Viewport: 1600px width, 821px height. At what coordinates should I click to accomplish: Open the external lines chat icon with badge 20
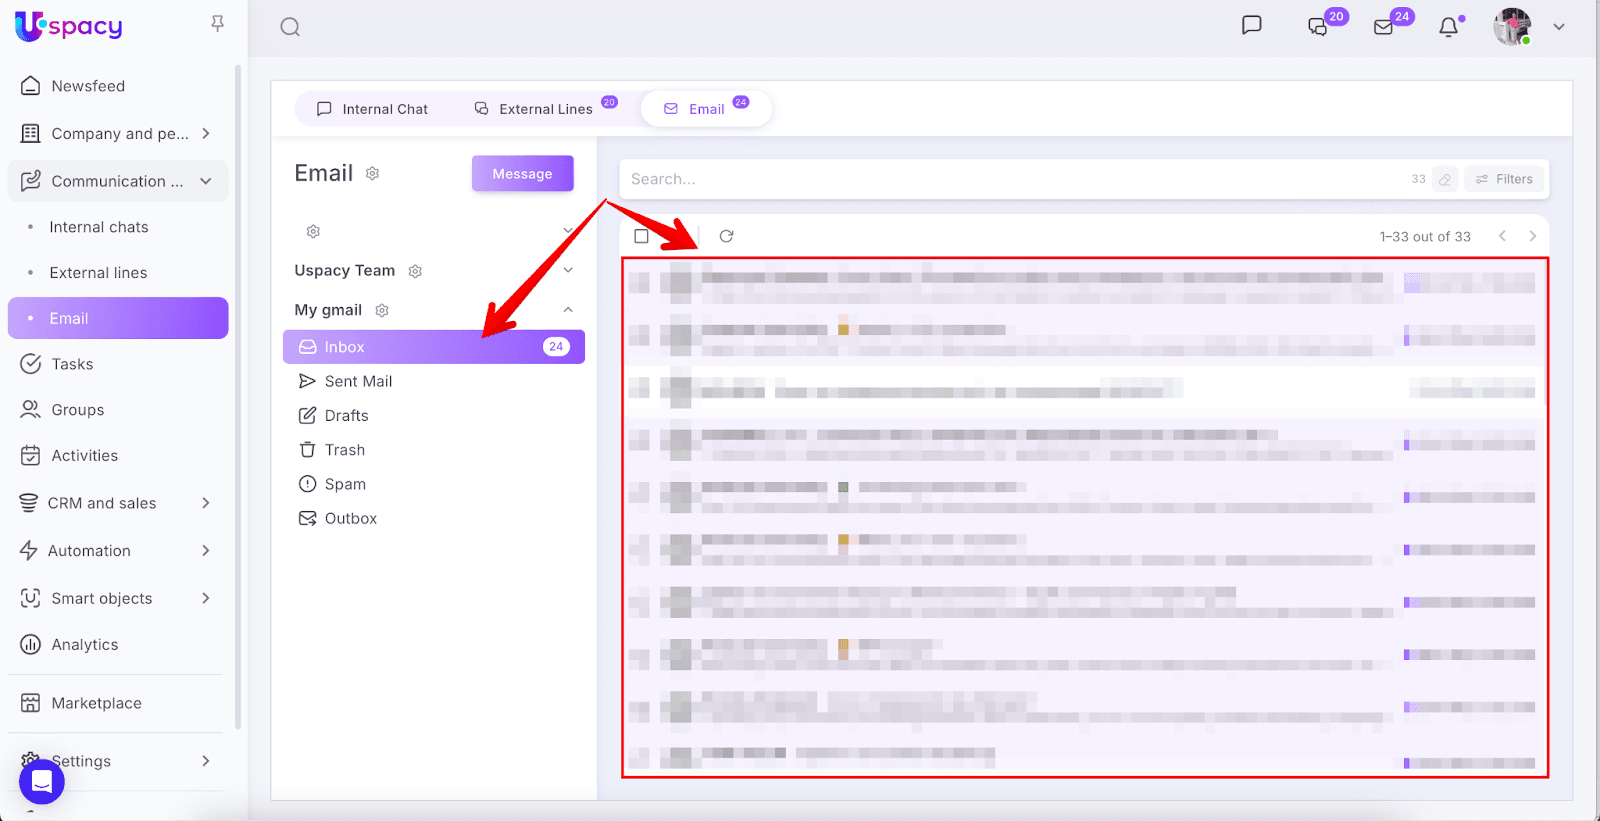[1318, 27]
